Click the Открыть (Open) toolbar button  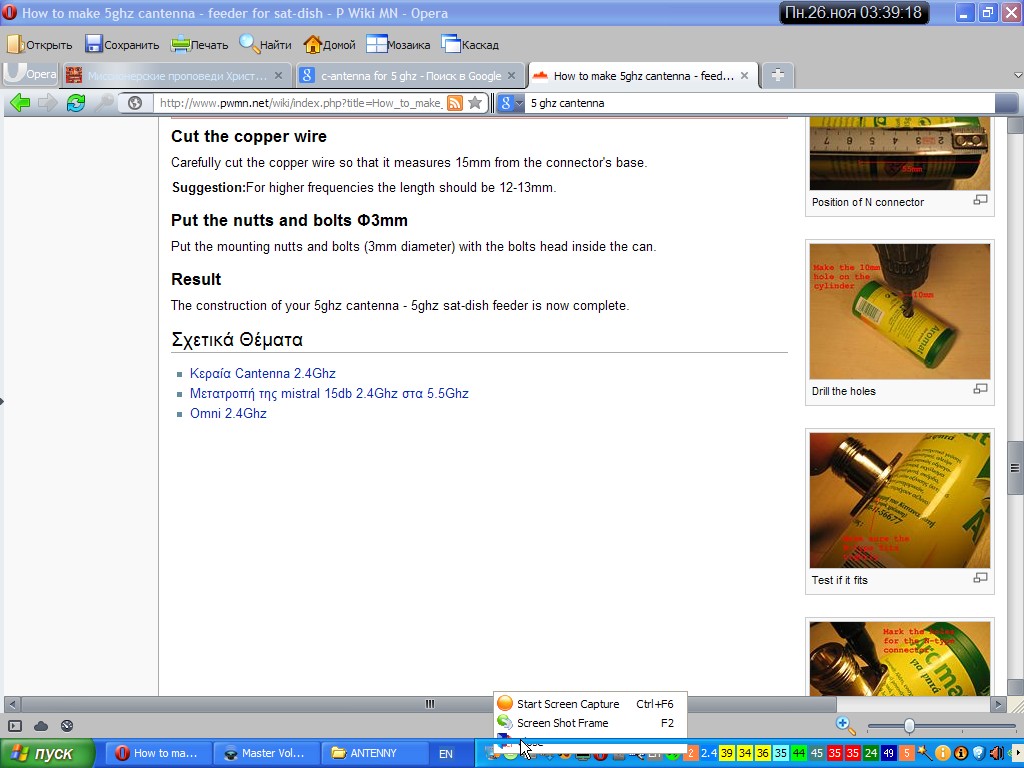point(39,44)
